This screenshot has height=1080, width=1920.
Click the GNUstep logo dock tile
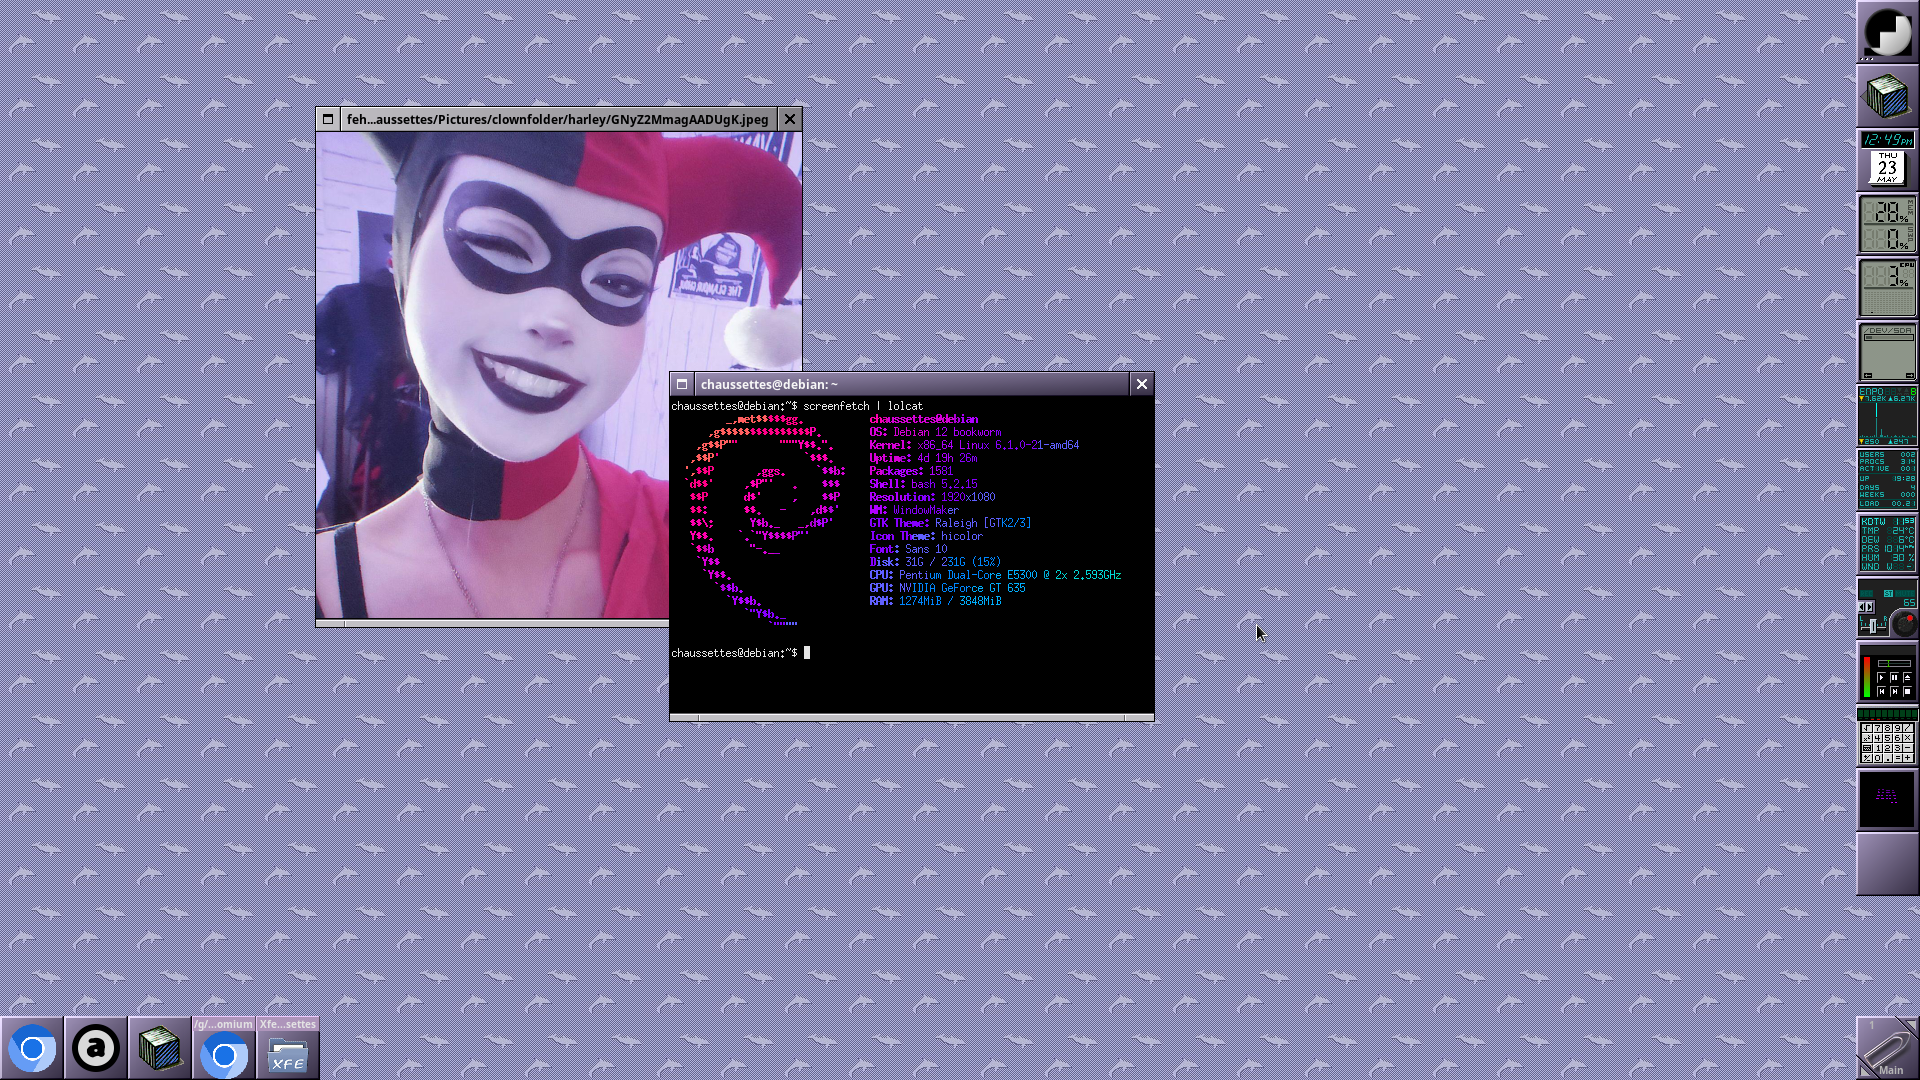pyautogui.click(x=1887, y=32)
